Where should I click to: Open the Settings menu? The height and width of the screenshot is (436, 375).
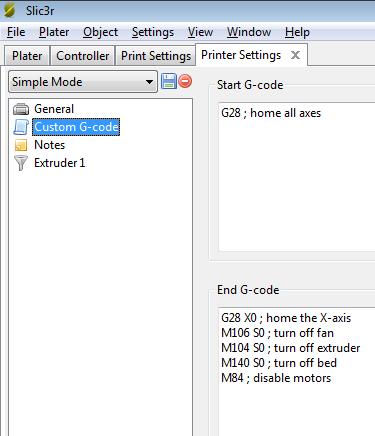click(x=153, y=32)
